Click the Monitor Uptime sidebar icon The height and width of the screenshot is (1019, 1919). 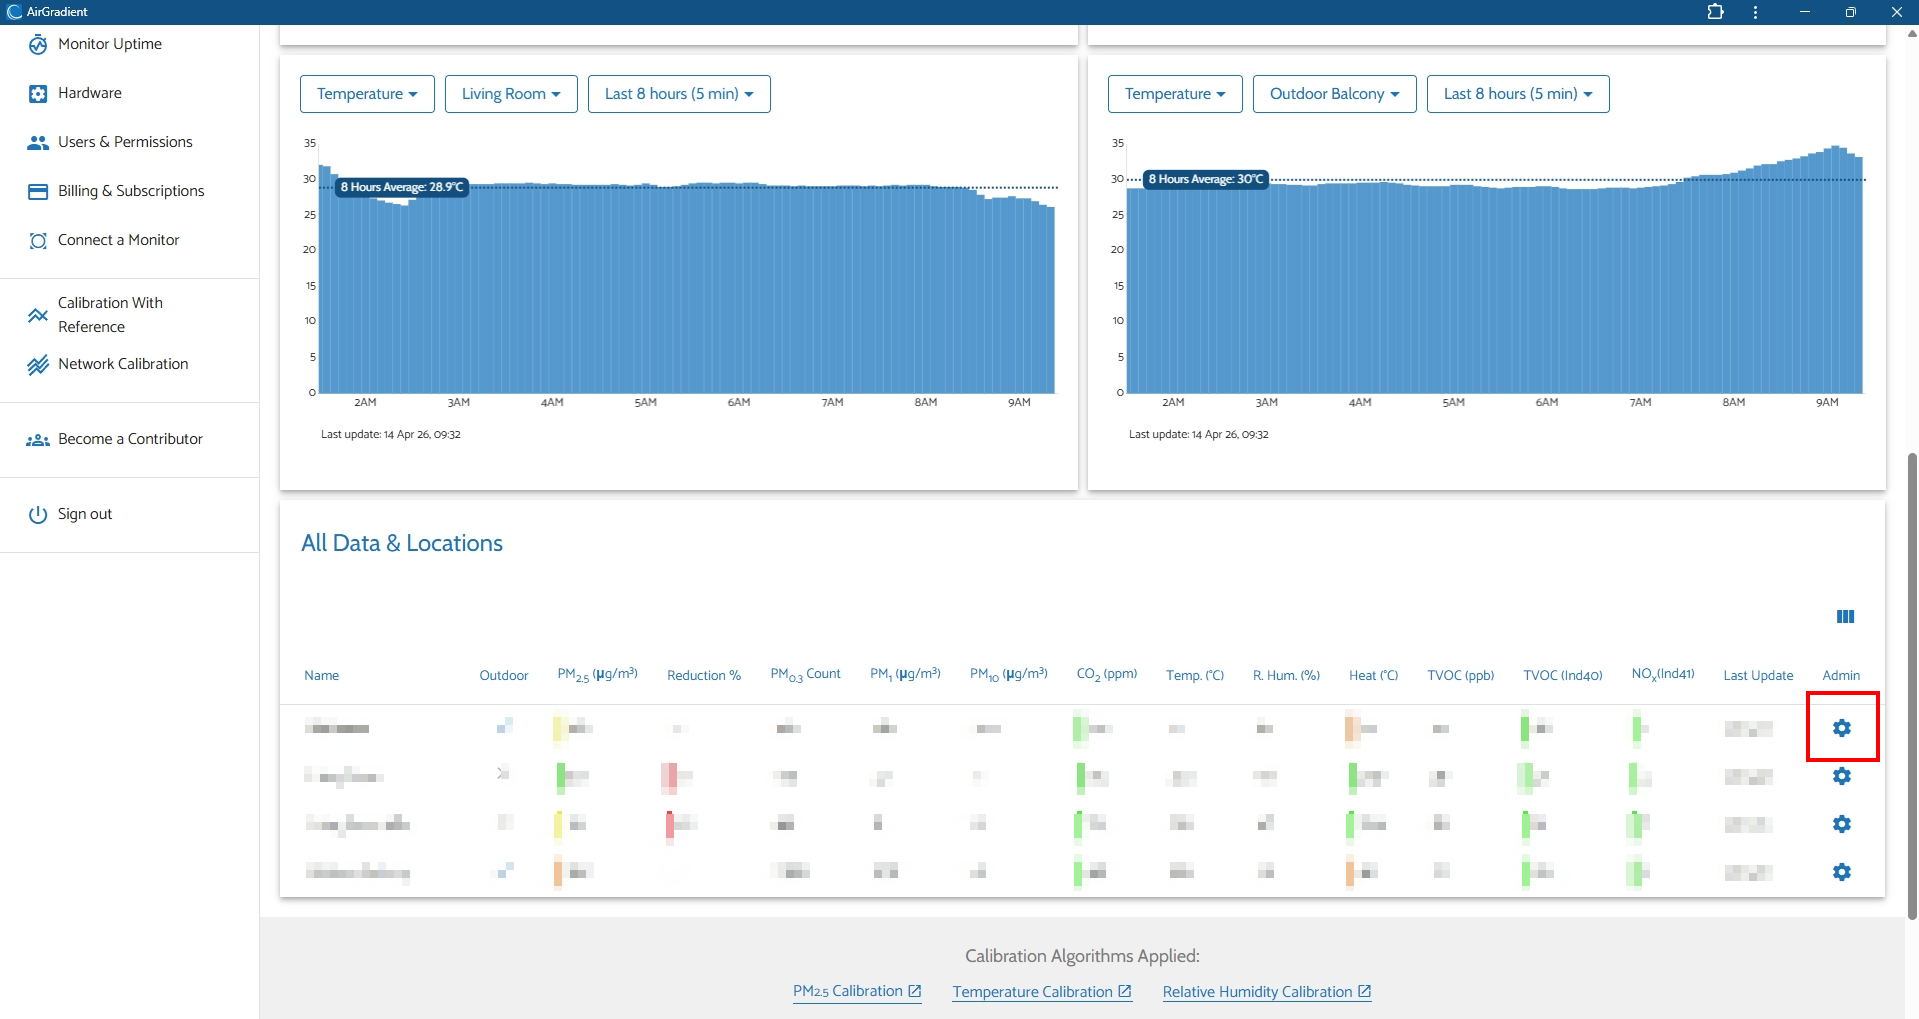click(x=38, y=45)
